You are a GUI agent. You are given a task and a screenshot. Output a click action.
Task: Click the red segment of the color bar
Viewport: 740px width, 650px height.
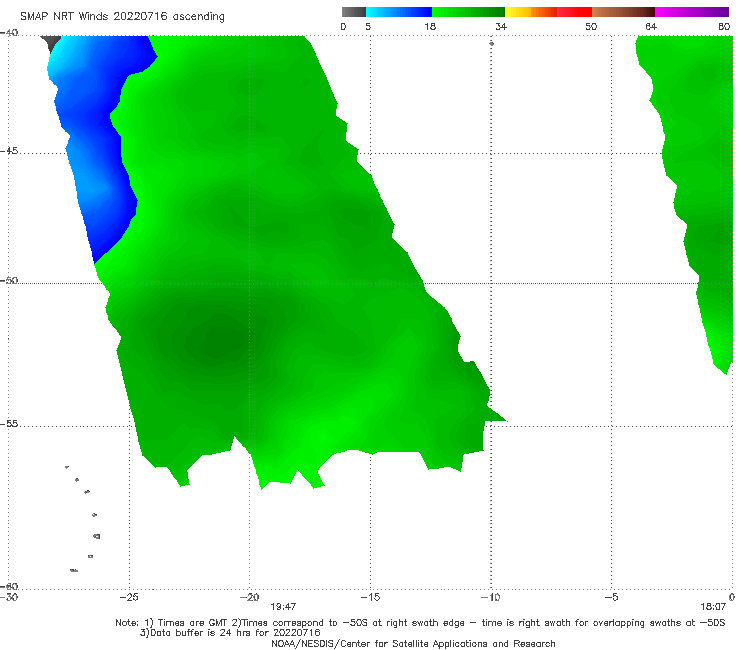click(574, 12)
